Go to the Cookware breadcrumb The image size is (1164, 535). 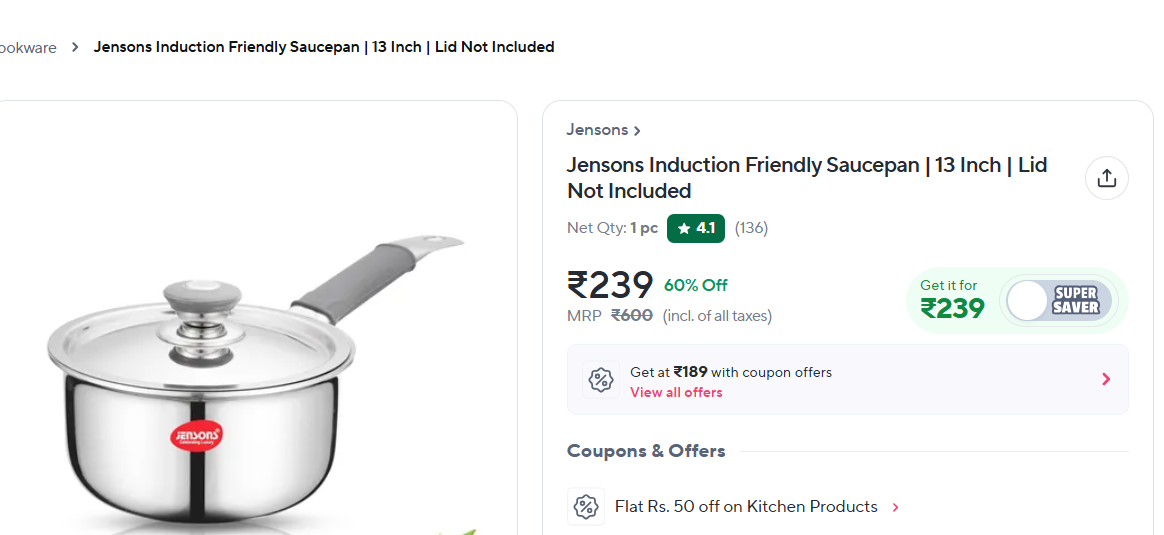[27, 47]
